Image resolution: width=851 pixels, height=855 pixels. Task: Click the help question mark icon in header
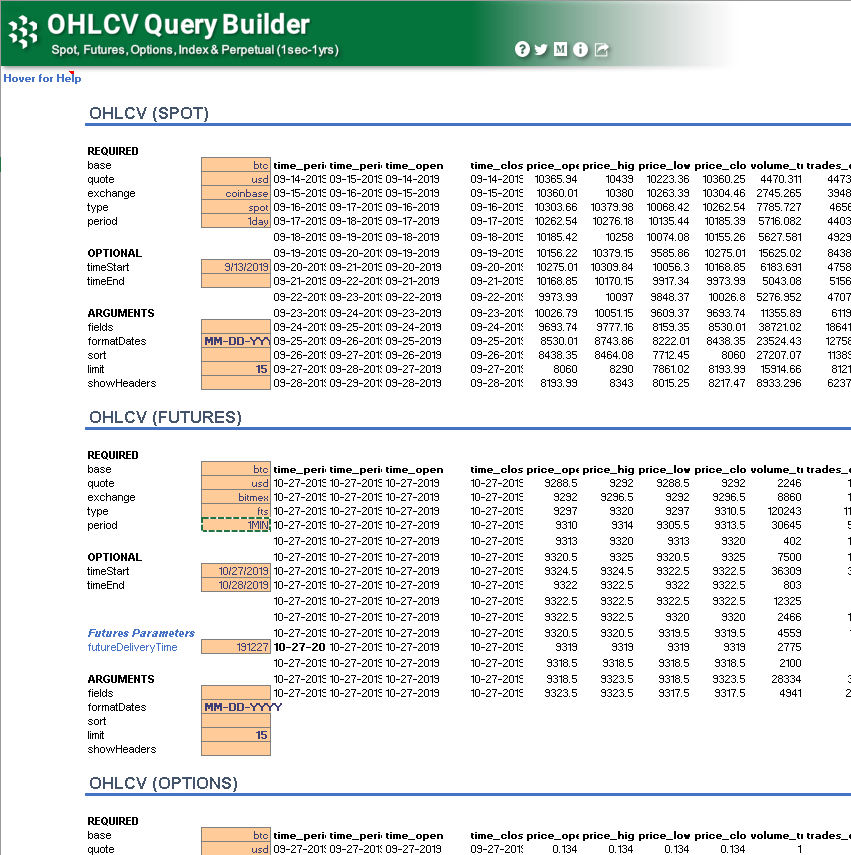522,48
